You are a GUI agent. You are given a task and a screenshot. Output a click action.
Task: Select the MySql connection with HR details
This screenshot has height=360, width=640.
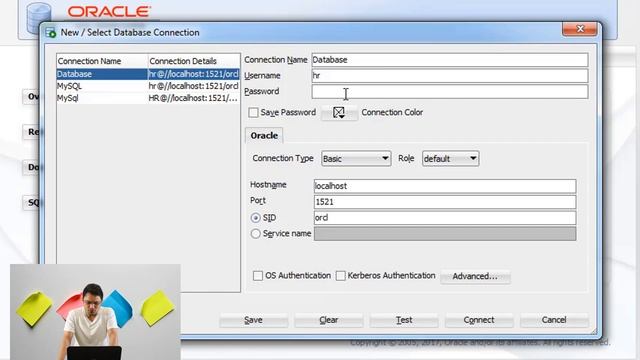click(x=148, y=98)
